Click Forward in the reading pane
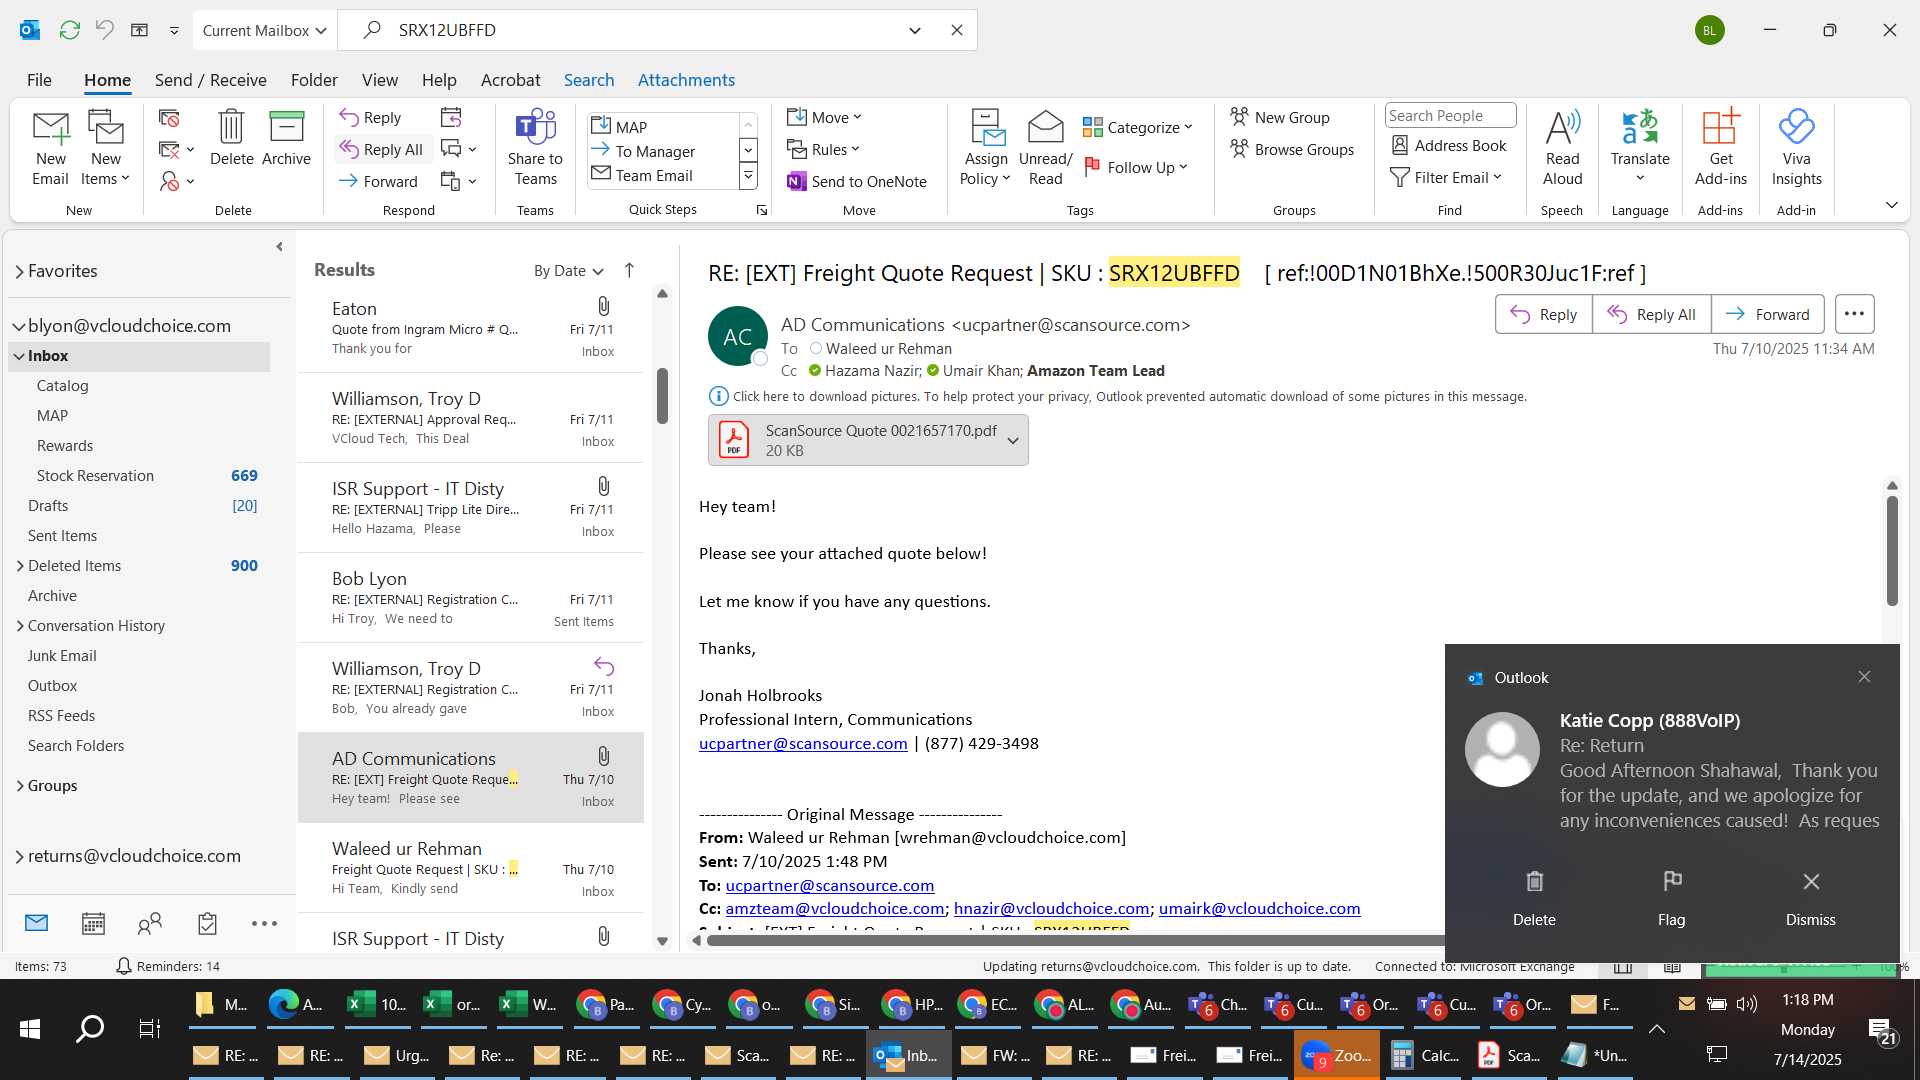Screen dimensions: 1920x1080 [x=1767, y=314]
